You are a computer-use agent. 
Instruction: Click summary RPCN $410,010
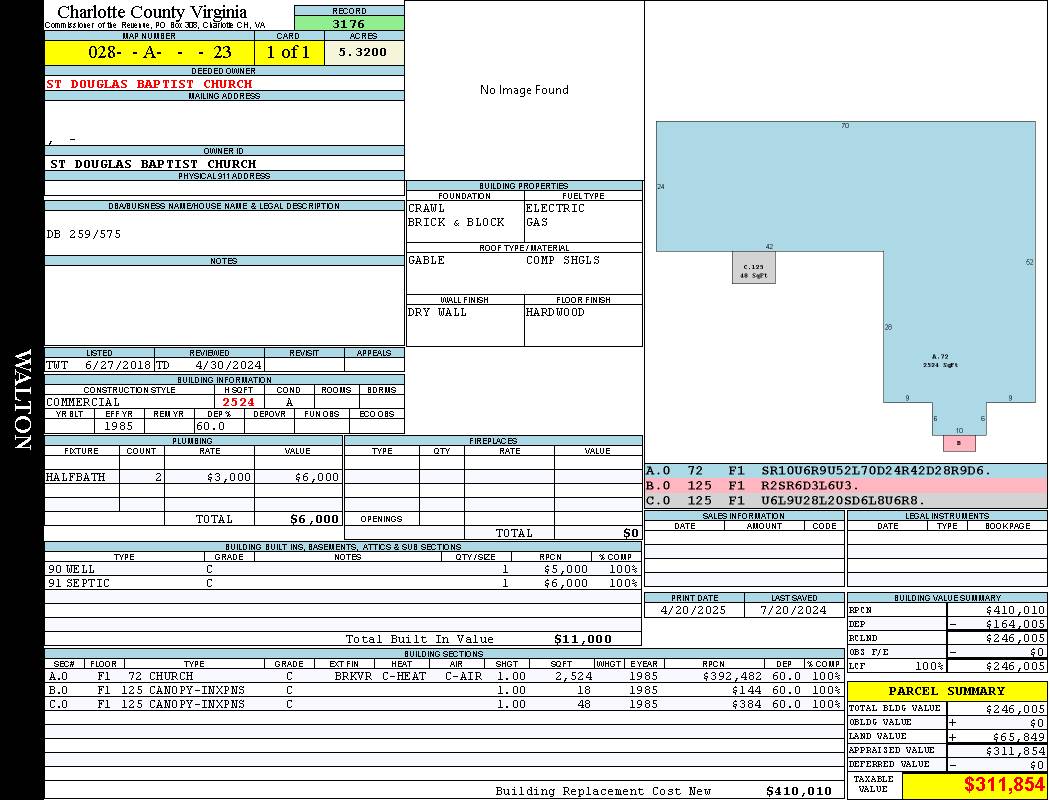pyautogui.click(x=1015, y=611)
